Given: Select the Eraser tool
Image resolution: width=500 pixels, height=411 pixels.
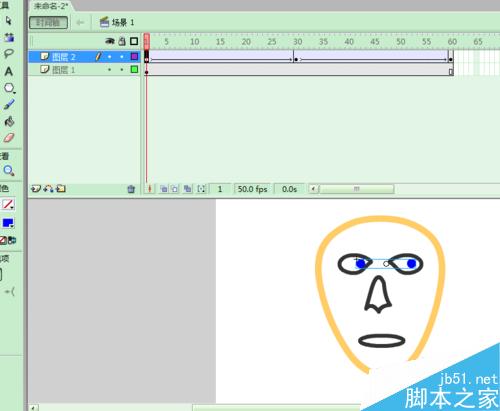Looking at the screenshot, I should [x=9, y=137].
